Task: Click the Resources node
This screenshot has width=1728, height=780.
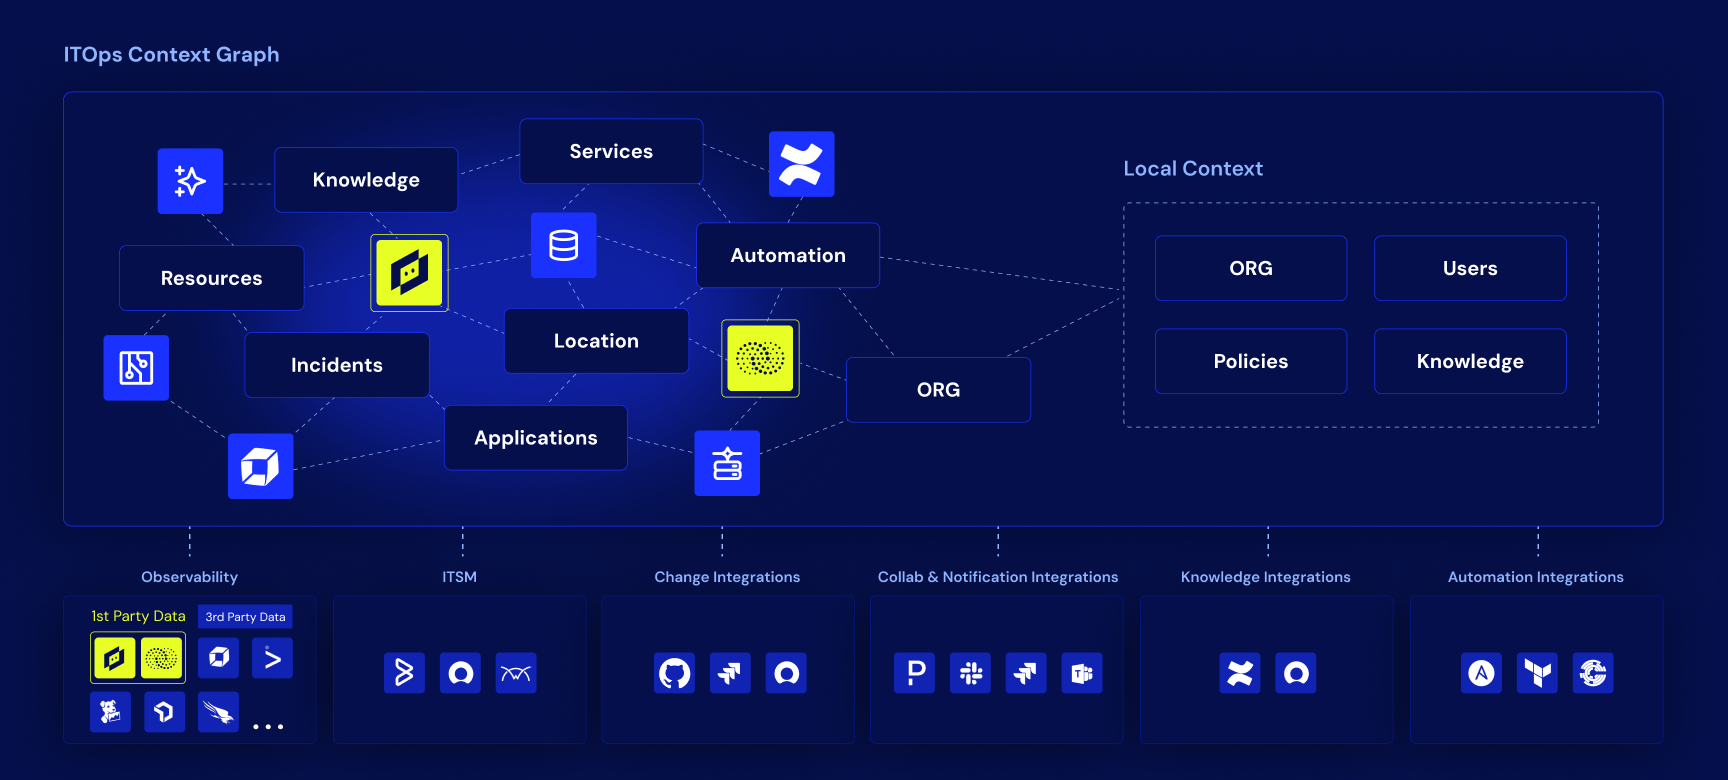Action: [211, 278]
